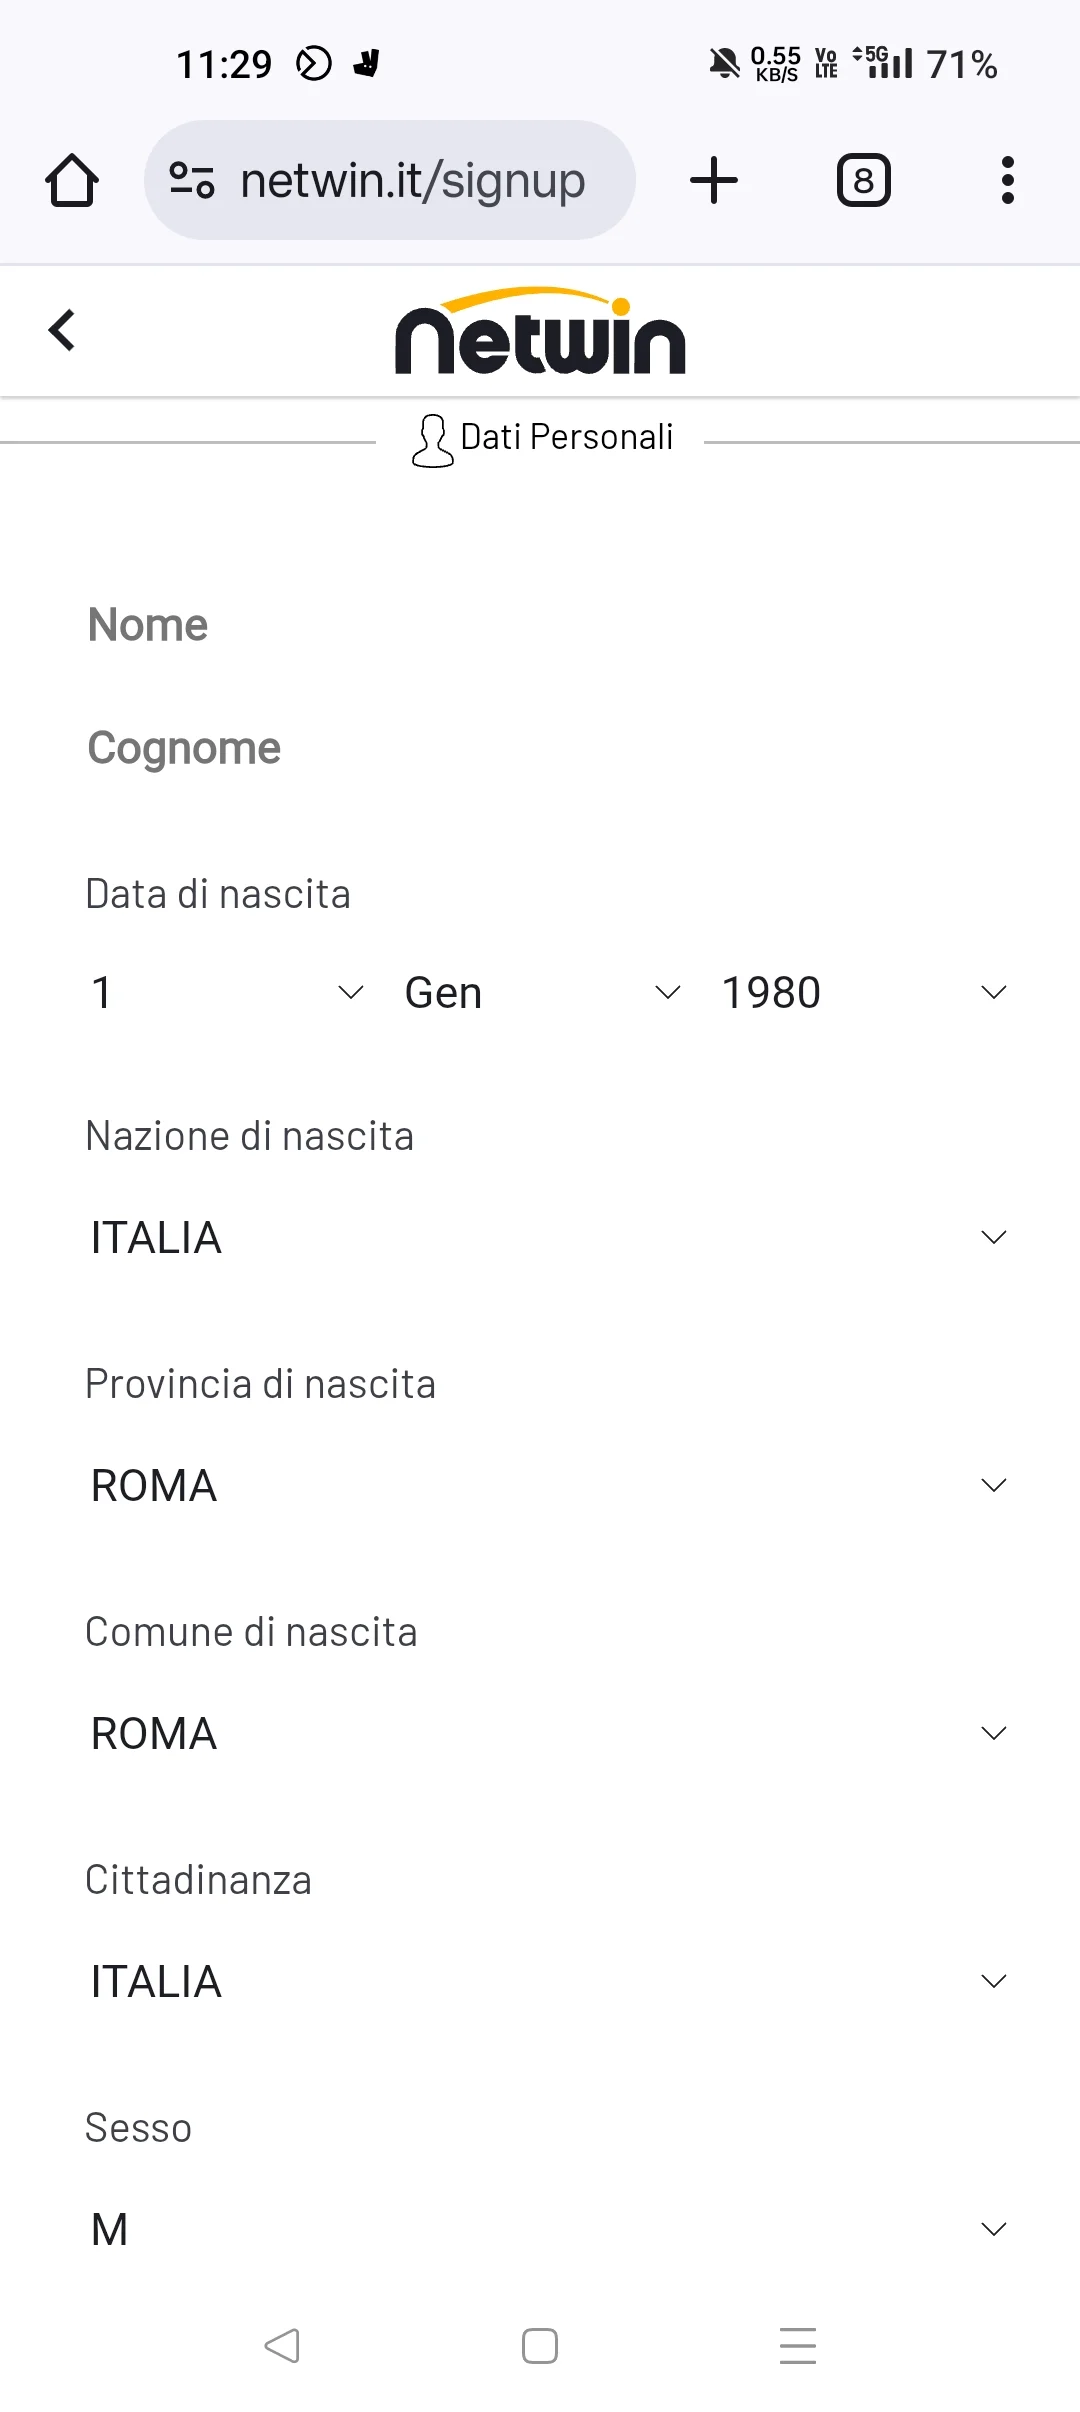The height and width of the screenshot is (2412, 1080).
Task: Tap the Android home navigation button
Action: [540, 2345]
